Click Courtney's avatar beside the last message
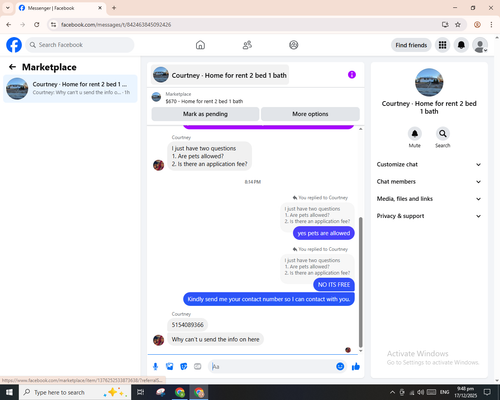This screenshot has width=500, height=400. pos(158,340)
